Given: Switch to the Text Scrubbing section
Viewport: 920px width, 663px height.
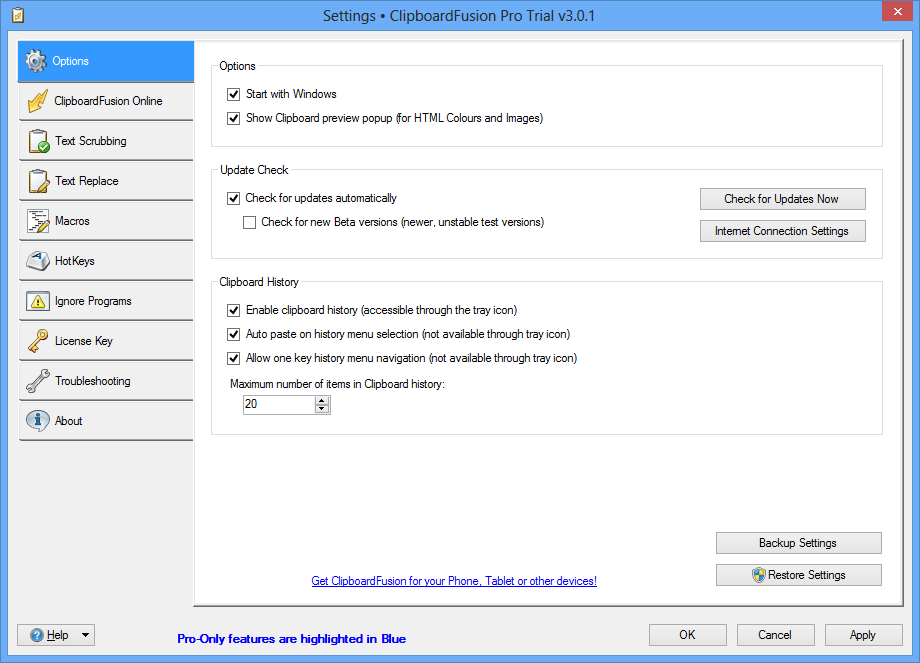Looking at the screenshot, I should pos(106,141).
